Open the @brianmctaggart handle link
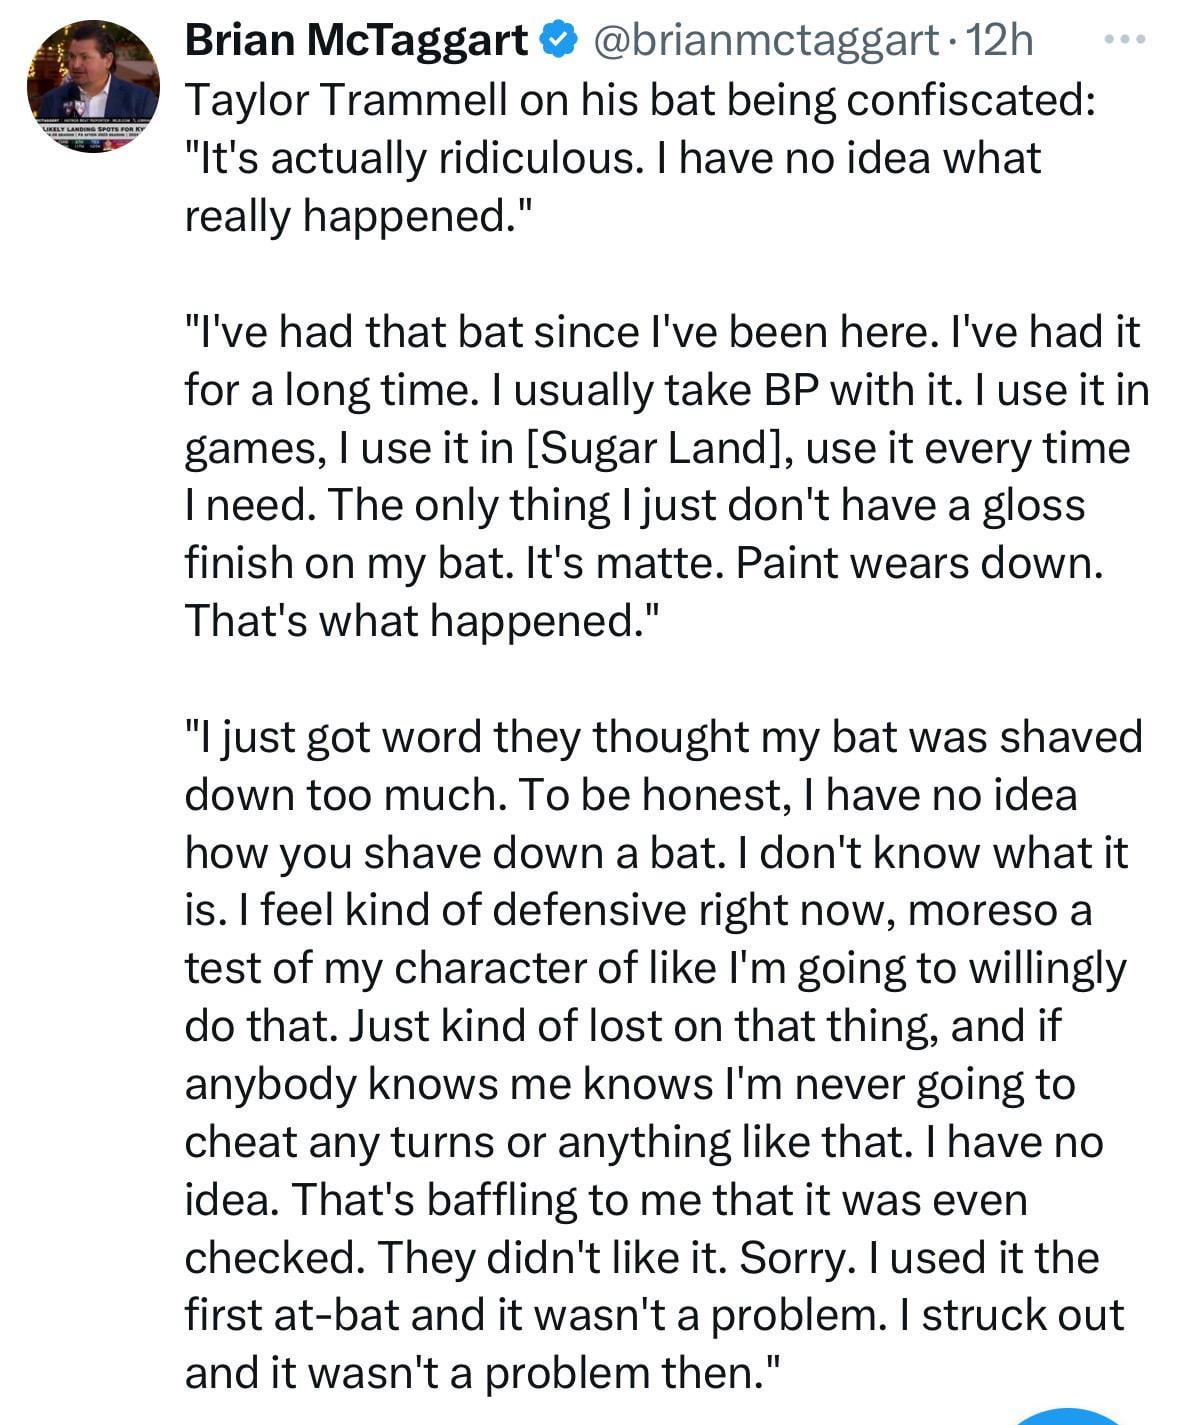 click(x=765, y=41)
